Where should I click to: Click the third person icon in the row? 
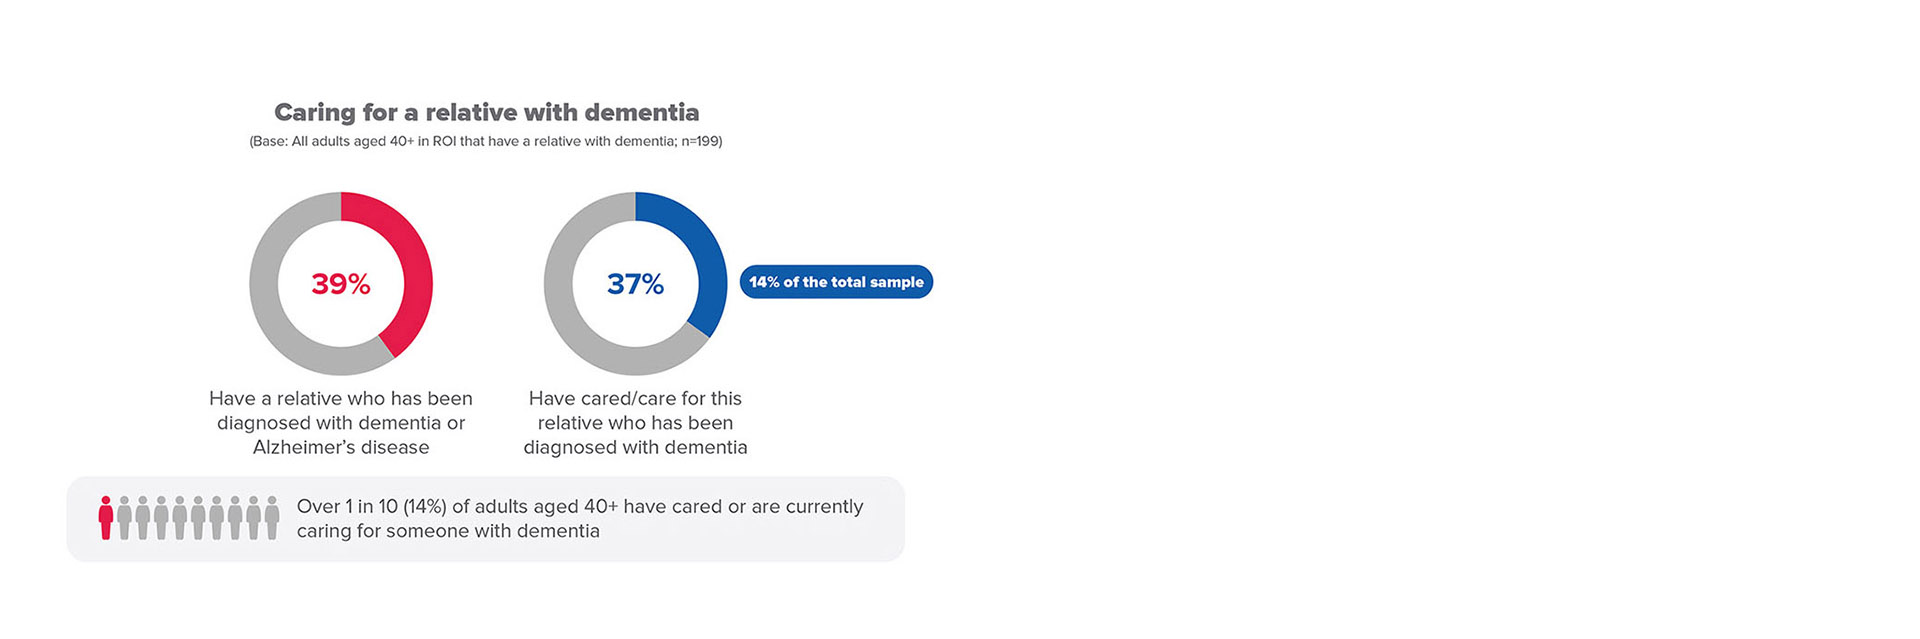(x=143, y=518)
